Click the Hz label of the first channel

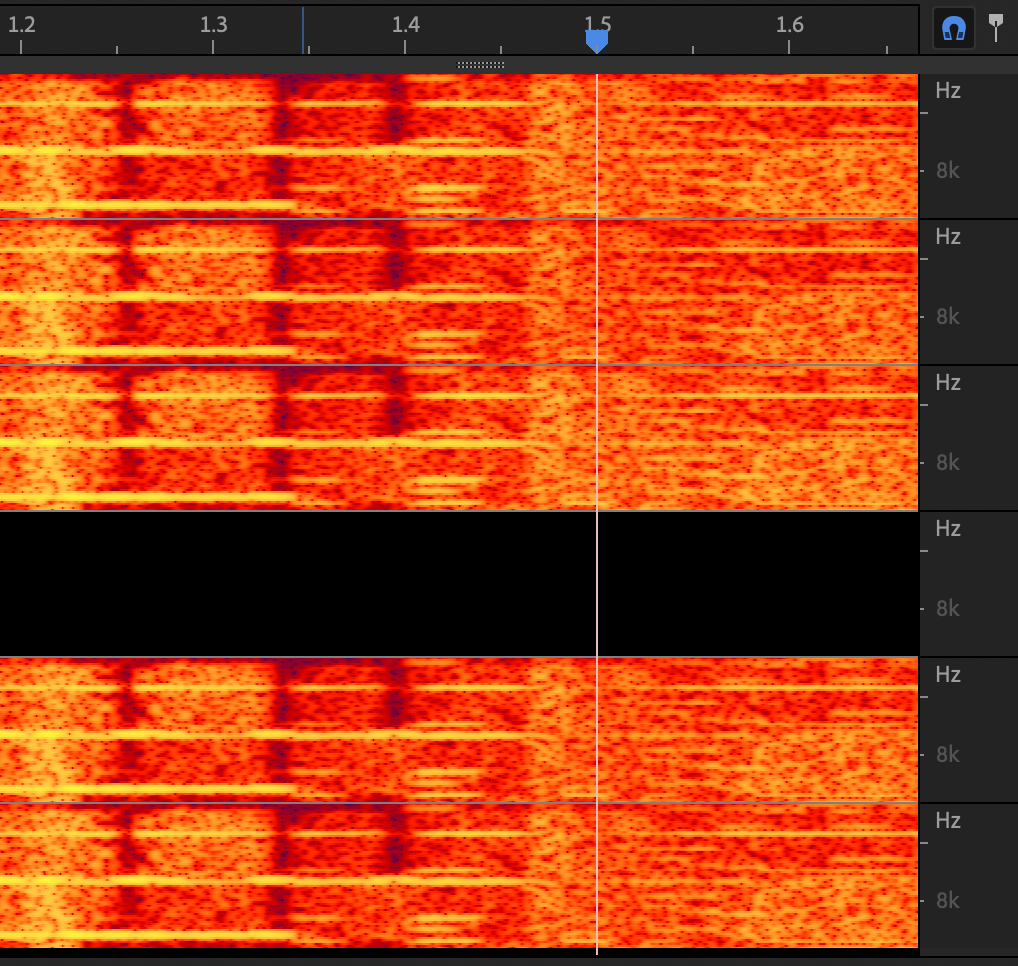(x=948, y=90)
